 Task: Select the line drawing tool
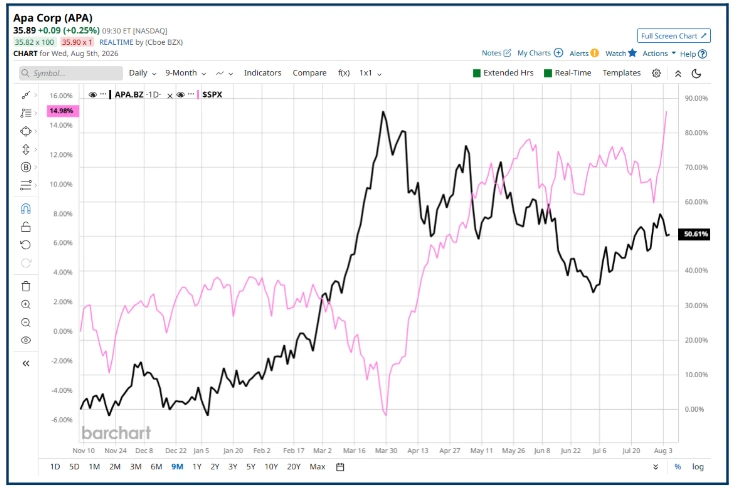tap(26, 95)
